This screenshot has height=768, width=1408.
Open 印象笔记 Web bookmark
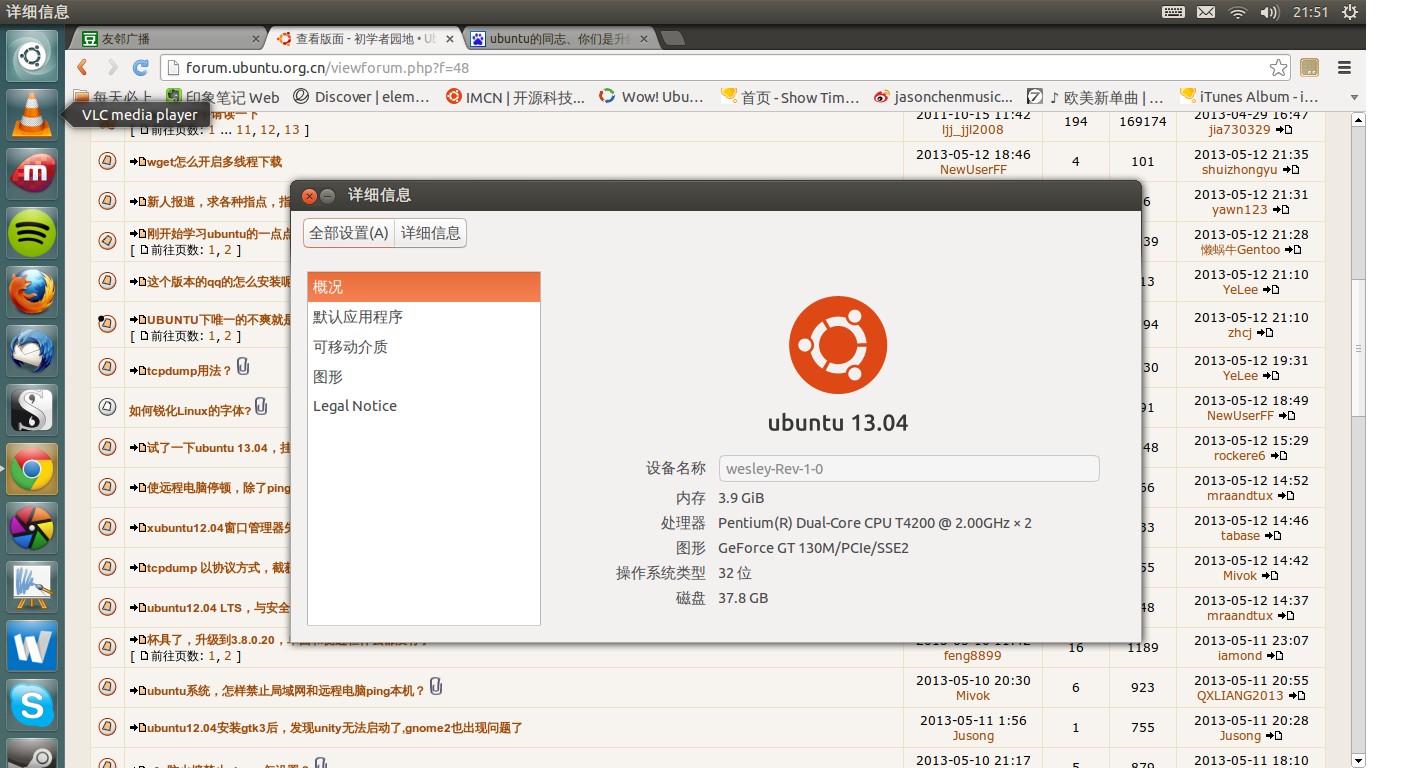222,97
